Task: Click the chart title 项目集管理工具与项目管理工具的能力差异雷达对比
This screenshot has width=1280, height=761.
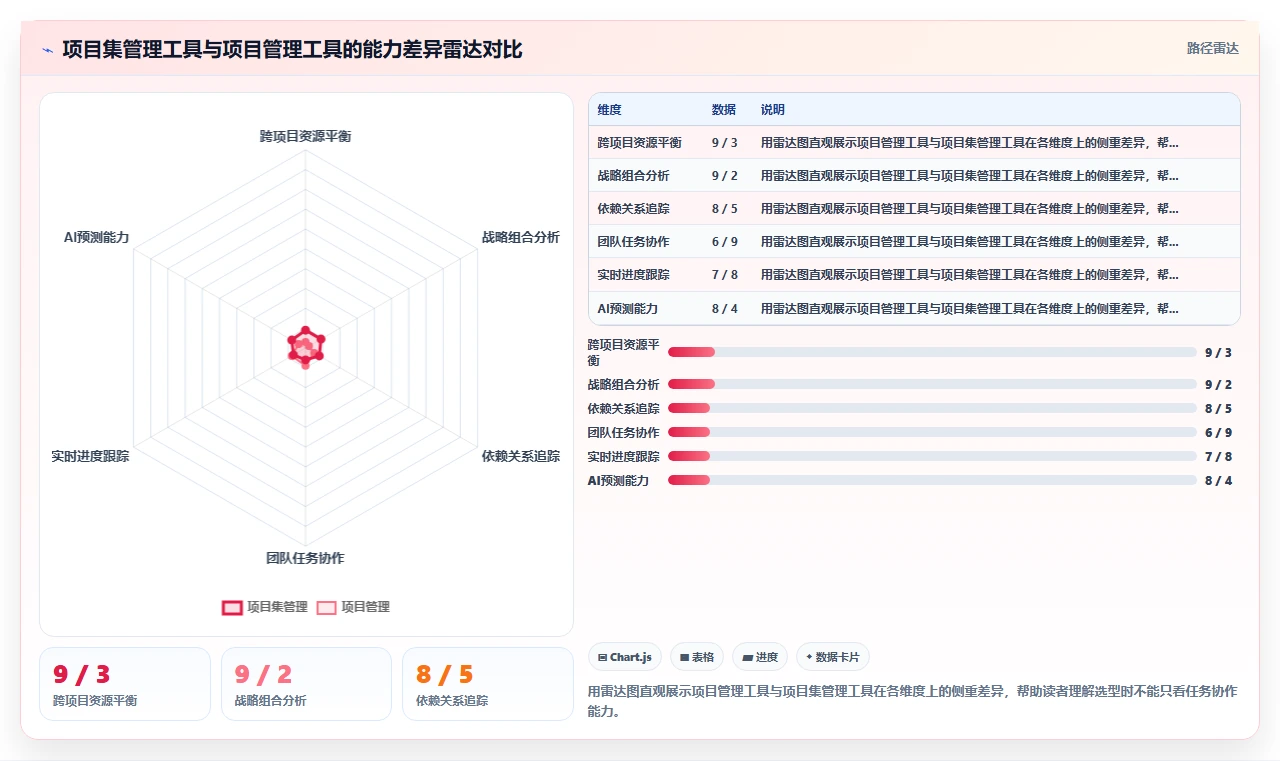Action: pyautogui.click(x=292, y=49)
